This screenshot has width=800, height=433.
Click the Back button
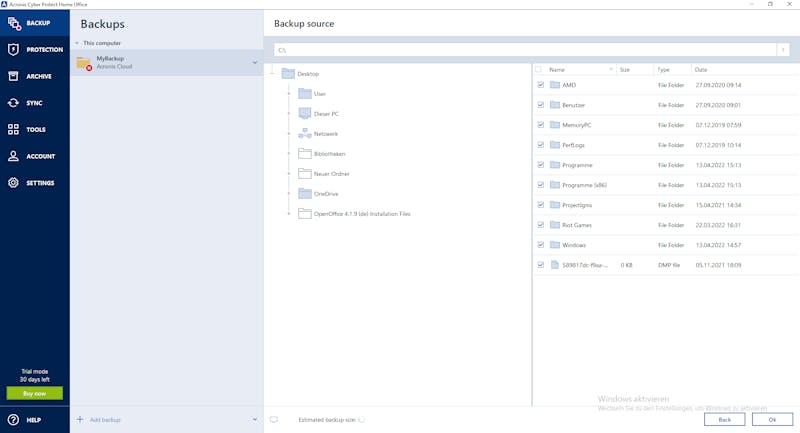click(724, 419)
